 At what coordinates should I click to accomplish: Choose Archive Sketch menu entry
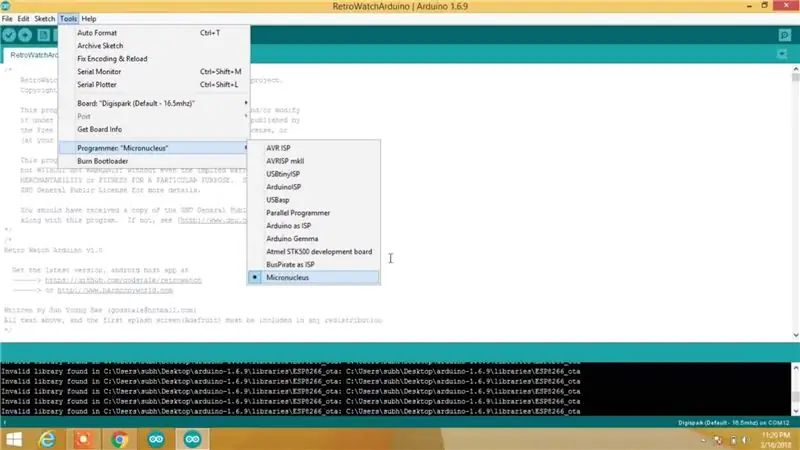154,46
